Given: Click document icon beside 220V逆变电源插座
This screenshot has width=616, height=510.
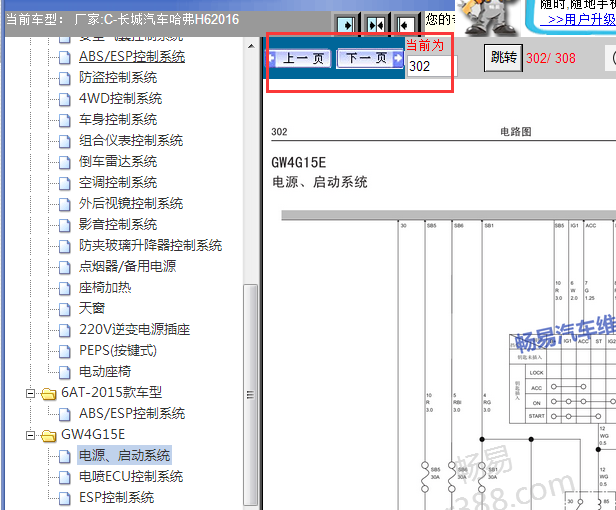Looking at the screenshot, I should [x=65, y=330].
